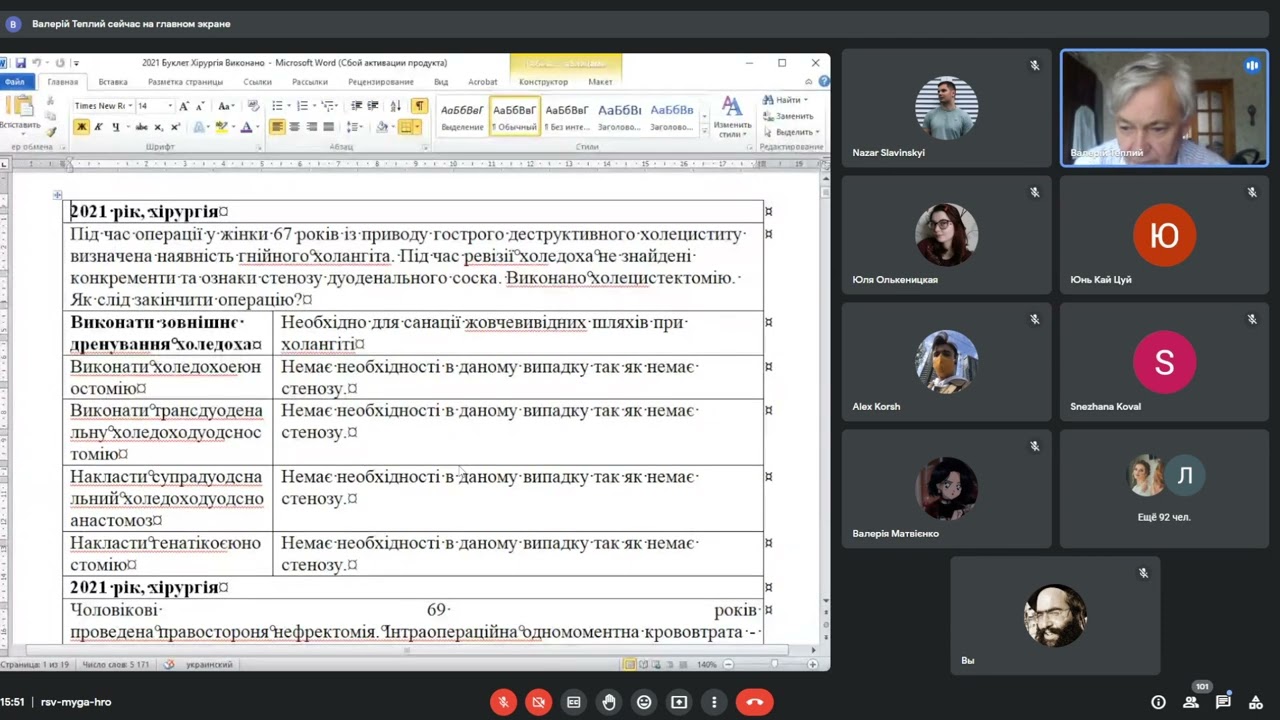The image size is (1280, 720).
Task: Open the Рецензирование ribbon tab
Action: (x=381, y=82)
